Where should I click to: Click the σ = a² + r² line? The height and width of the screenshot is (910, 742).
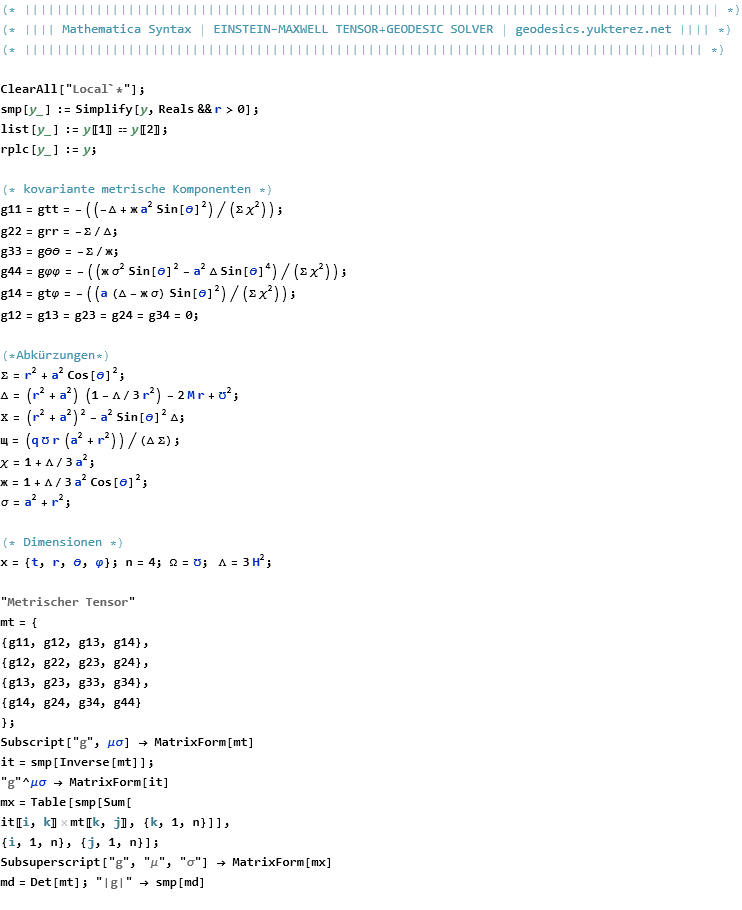[x=35, y=501]
